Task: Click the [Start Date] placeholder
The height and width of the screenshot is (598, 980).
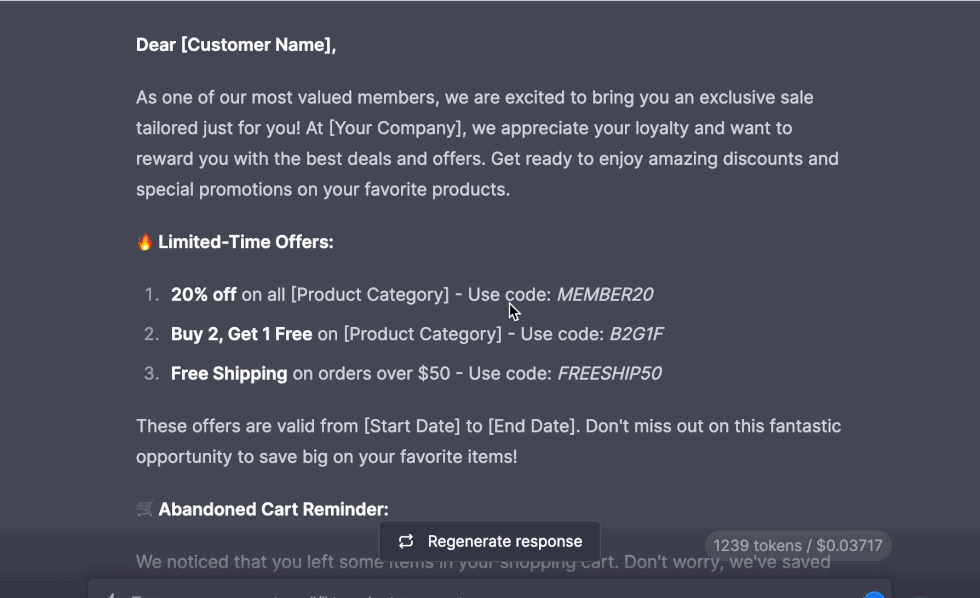Action: (x=411, y=426)
